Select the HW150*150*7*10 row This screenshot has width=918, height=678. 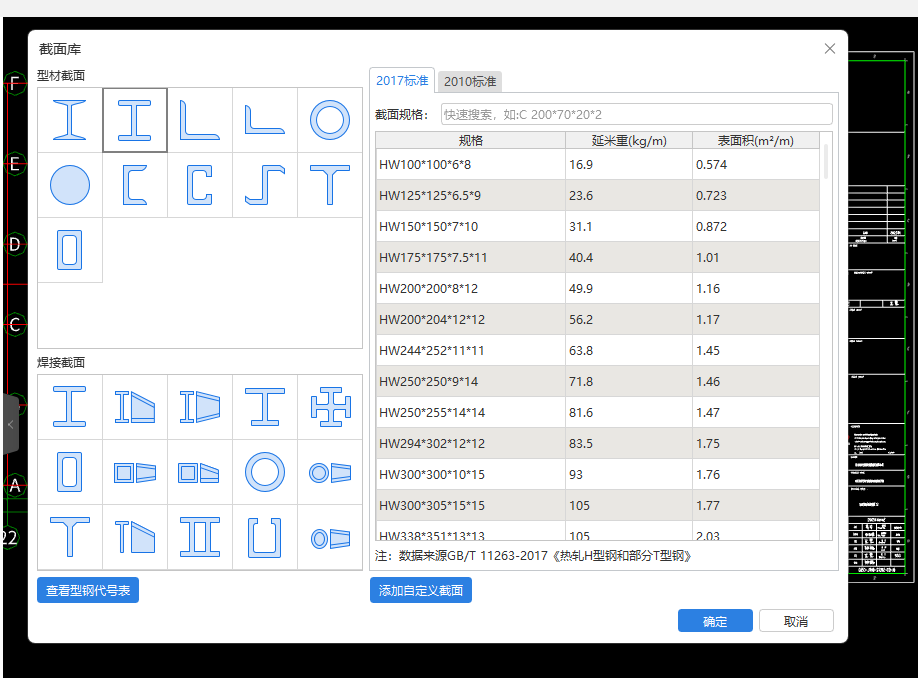597,227
